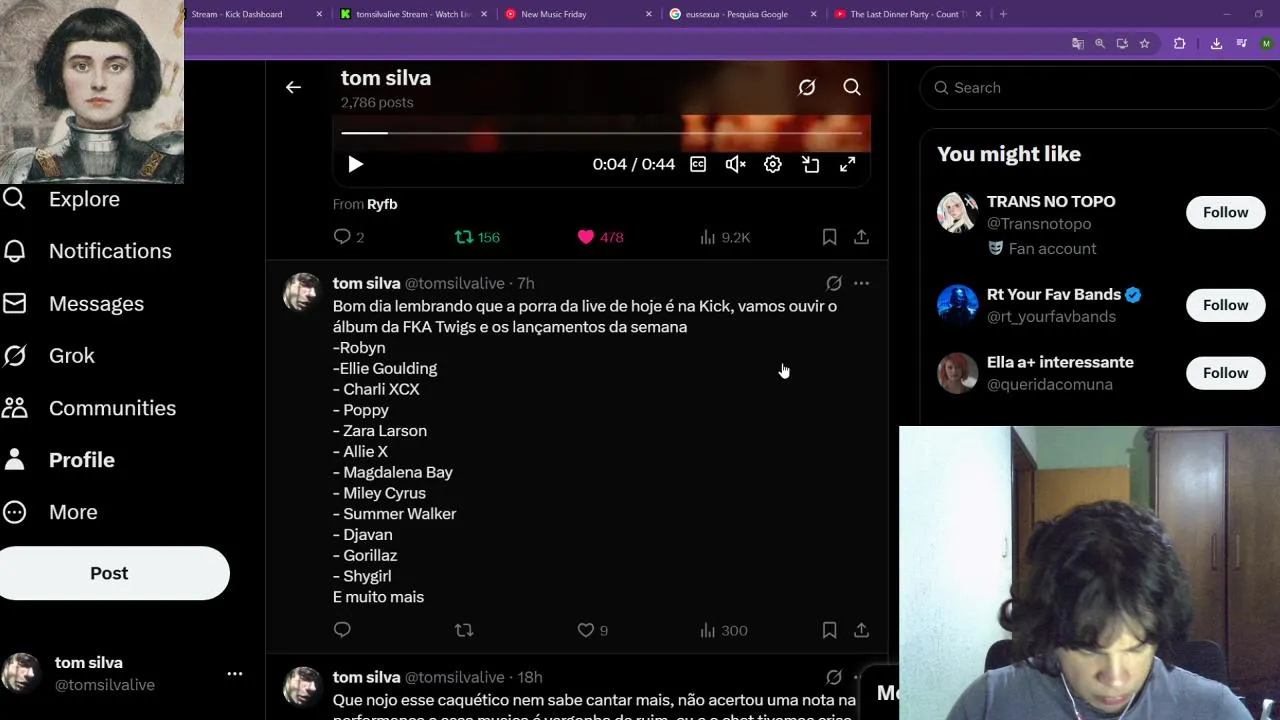The height and width of the screenshot is (720, 1280).
Task: Open browser extensions puzzle icon
Action: click(x=1180, y=43)
